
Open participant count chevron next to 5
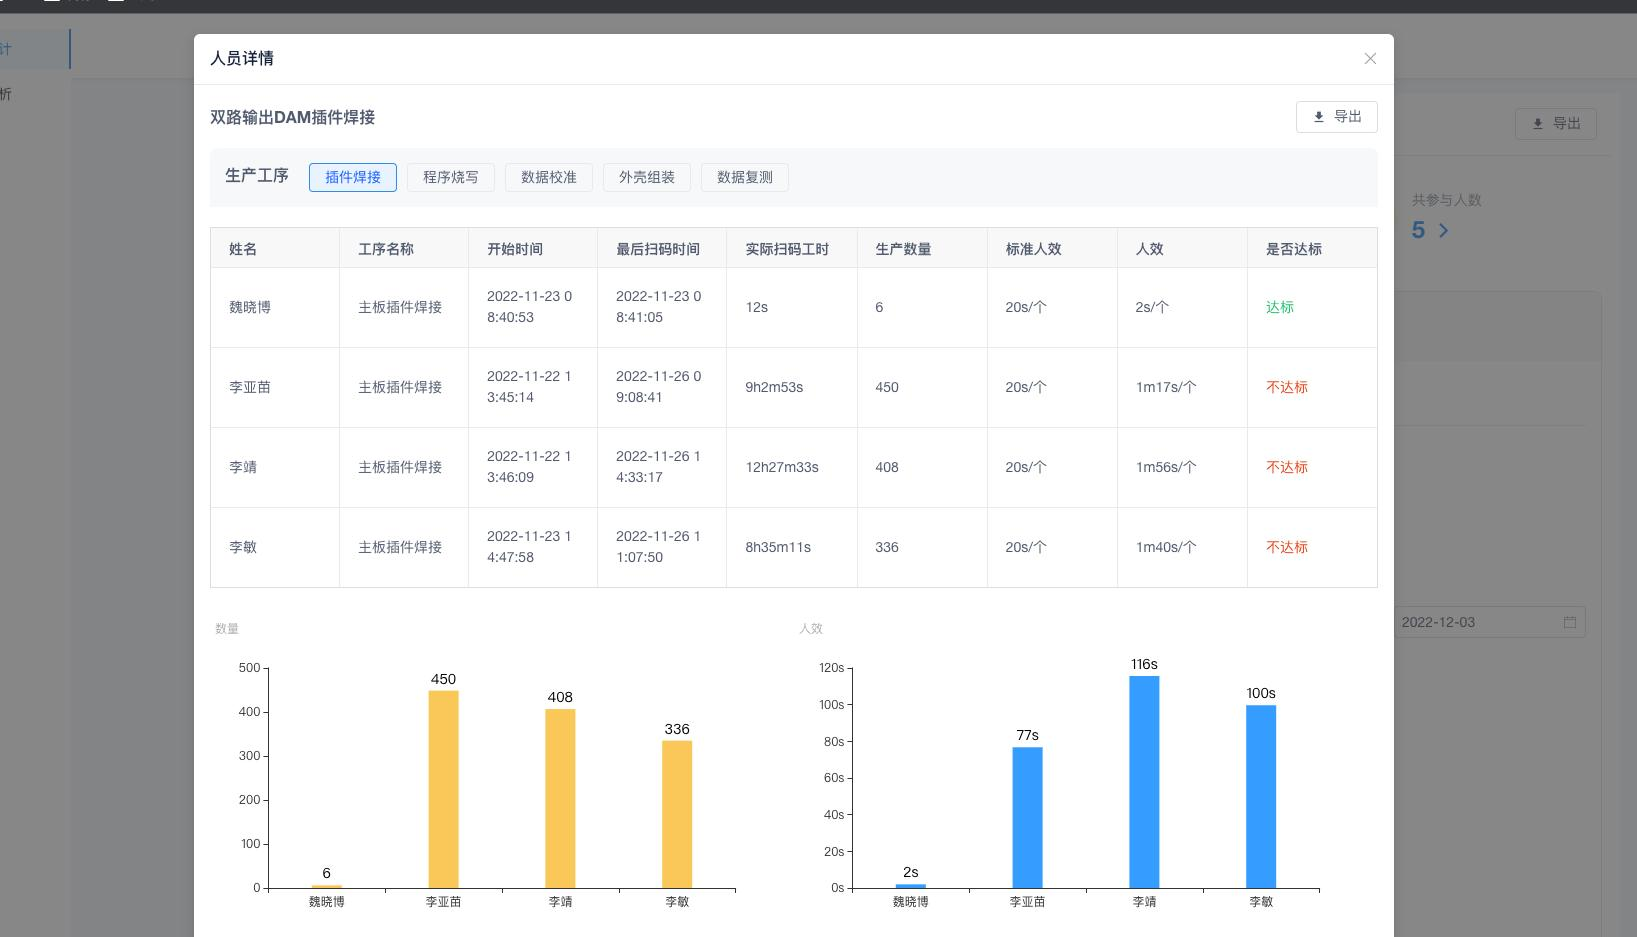click(1443, 231)
